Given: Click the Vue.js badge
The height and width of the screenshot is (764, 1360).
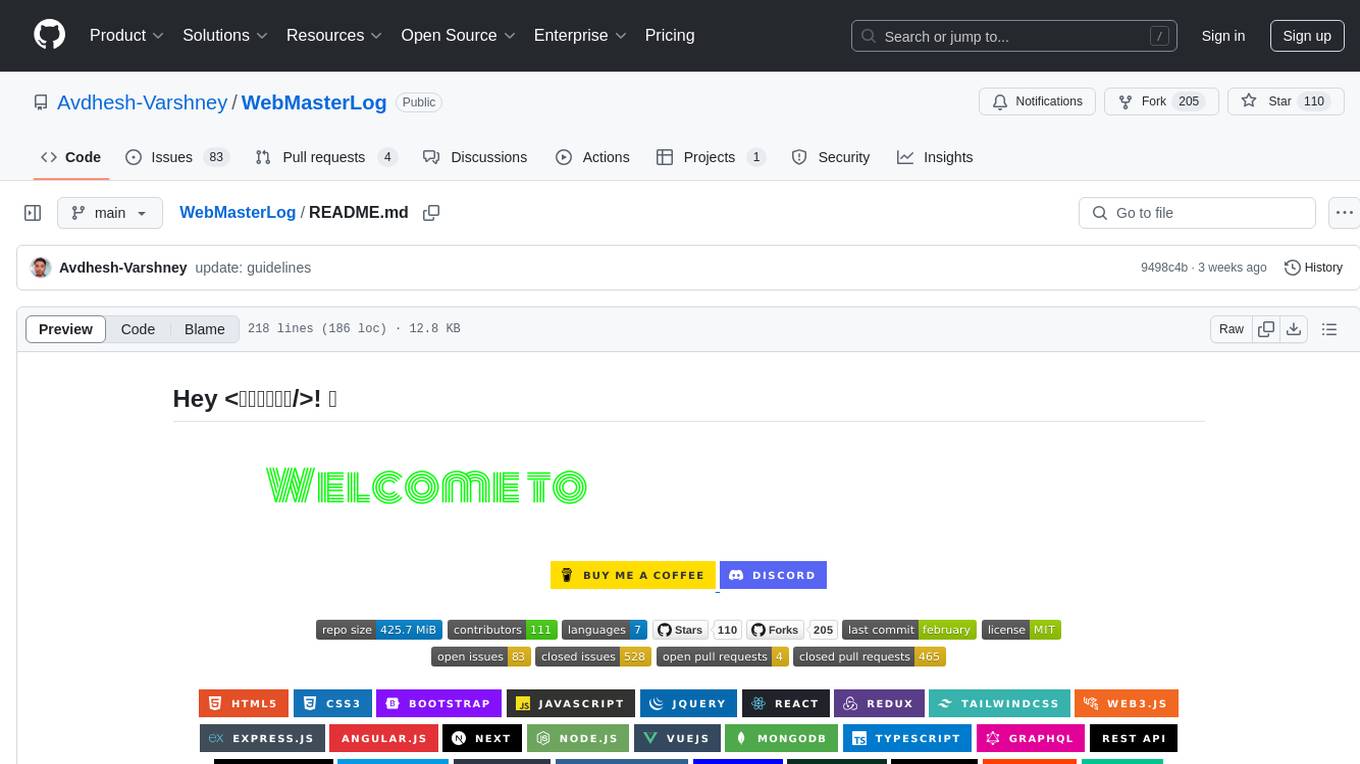Looking at the screenshot, I should point(677,738).
